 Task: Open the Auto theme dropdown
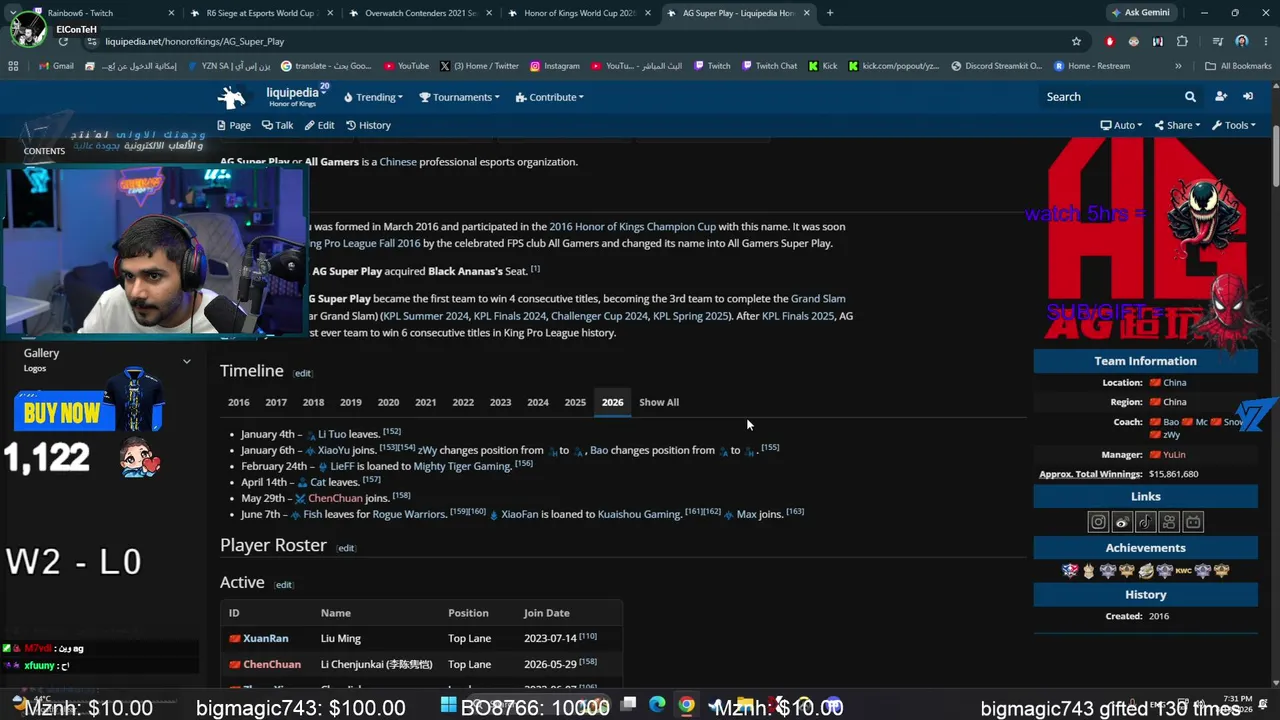click(x=1122, y=125)
